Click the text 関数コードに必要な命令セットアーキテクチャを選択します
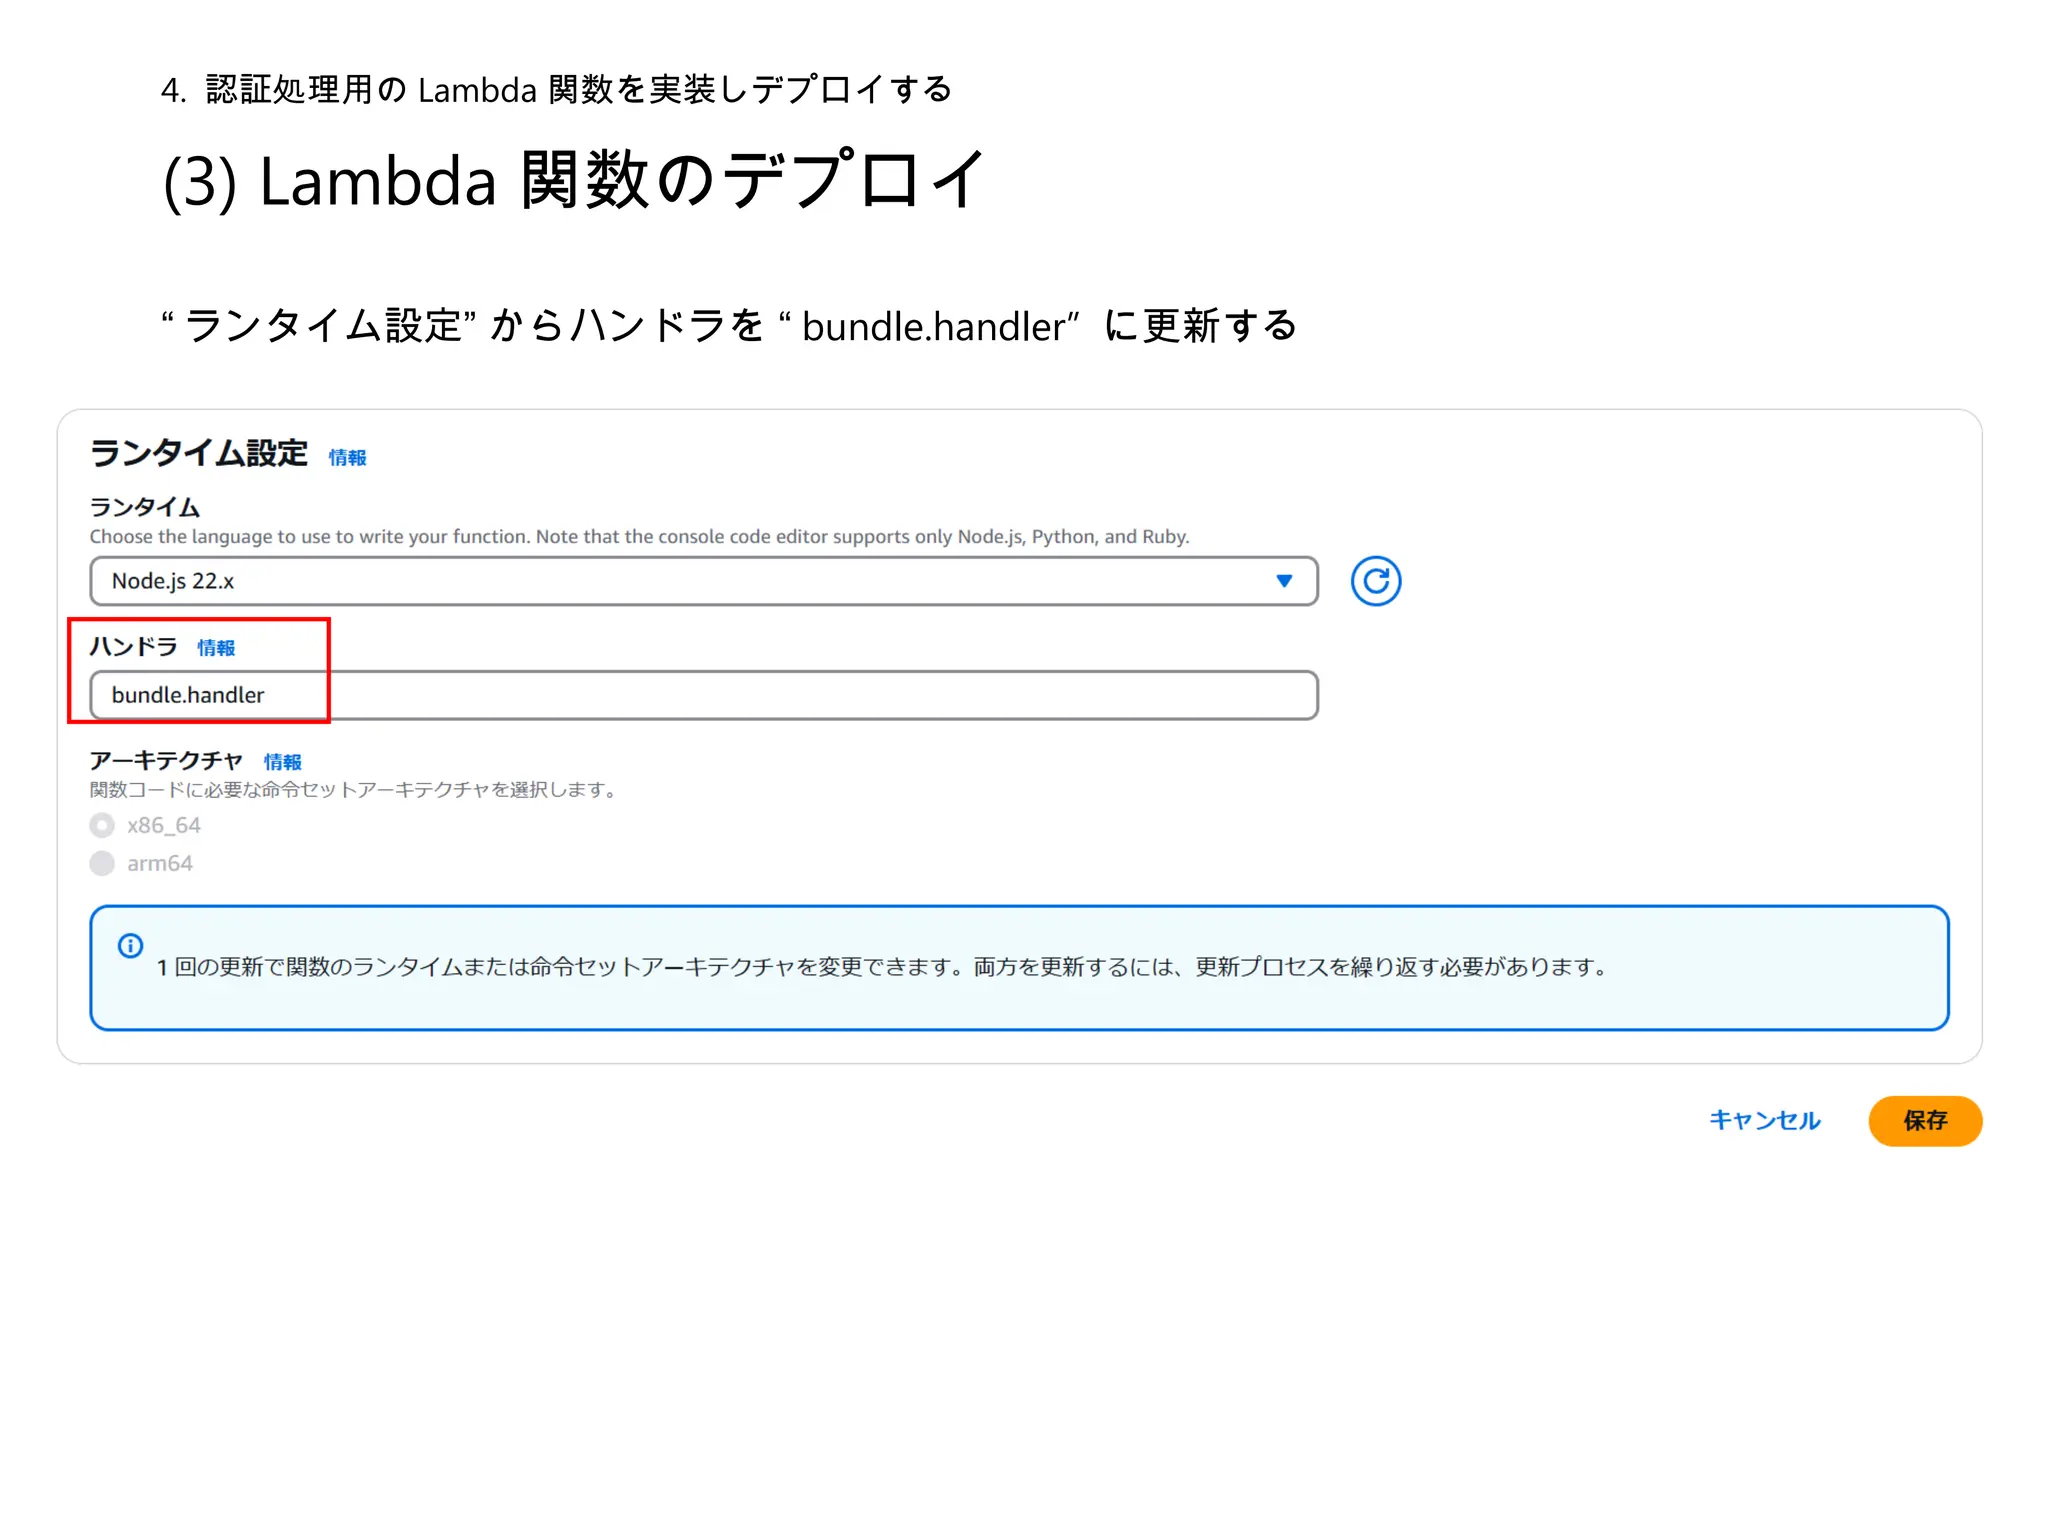Image resolution: width=2048 pixels, height=1536 pixels. (352, 790)
